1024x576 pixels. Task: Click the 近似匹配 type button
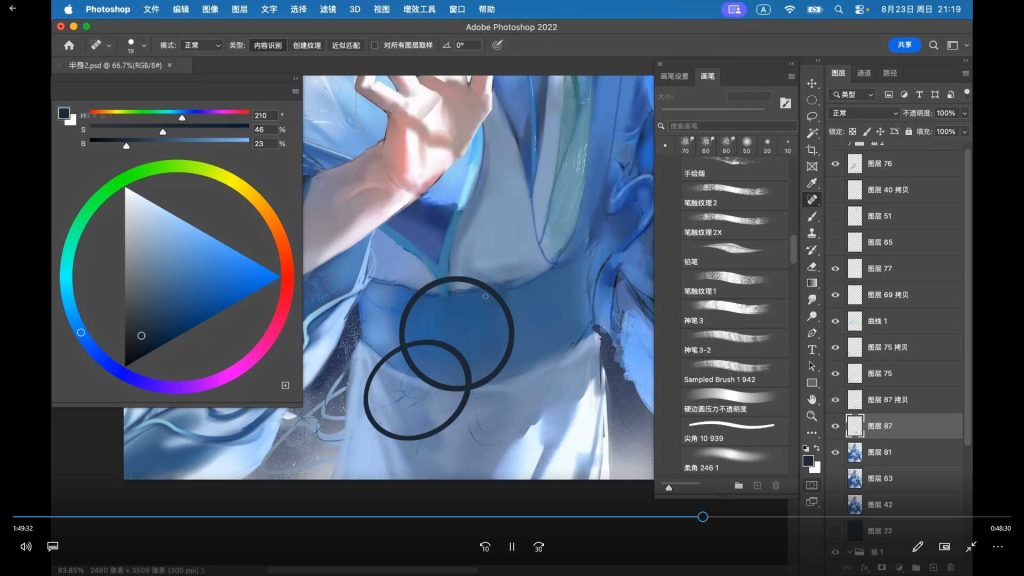coord(345,45)
